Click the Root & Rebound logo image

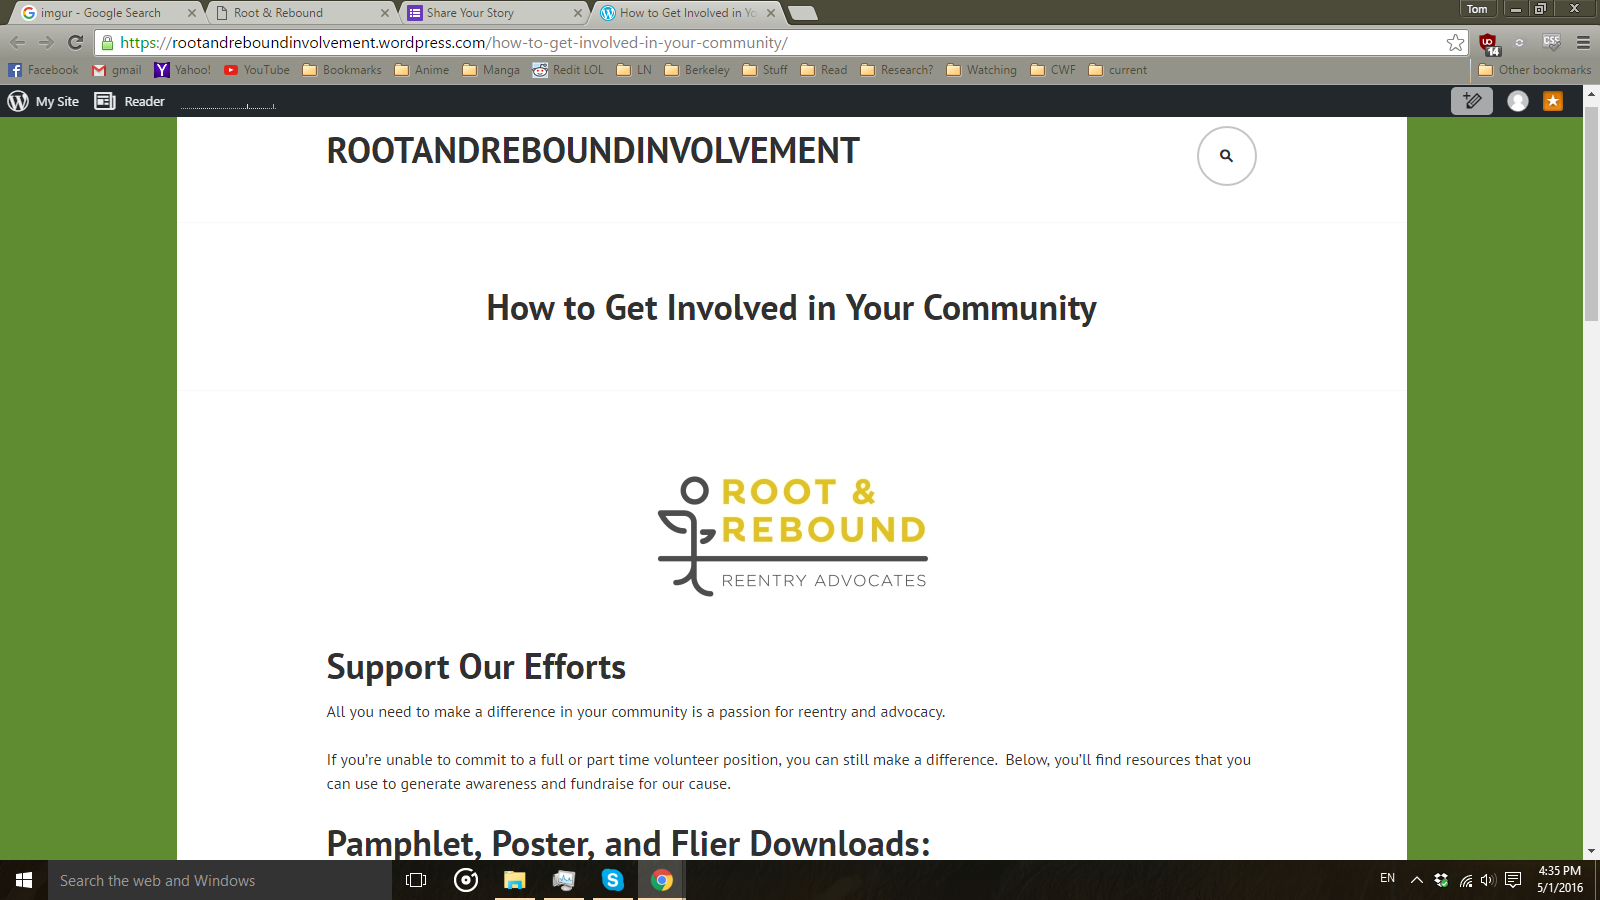pos(792,535)
